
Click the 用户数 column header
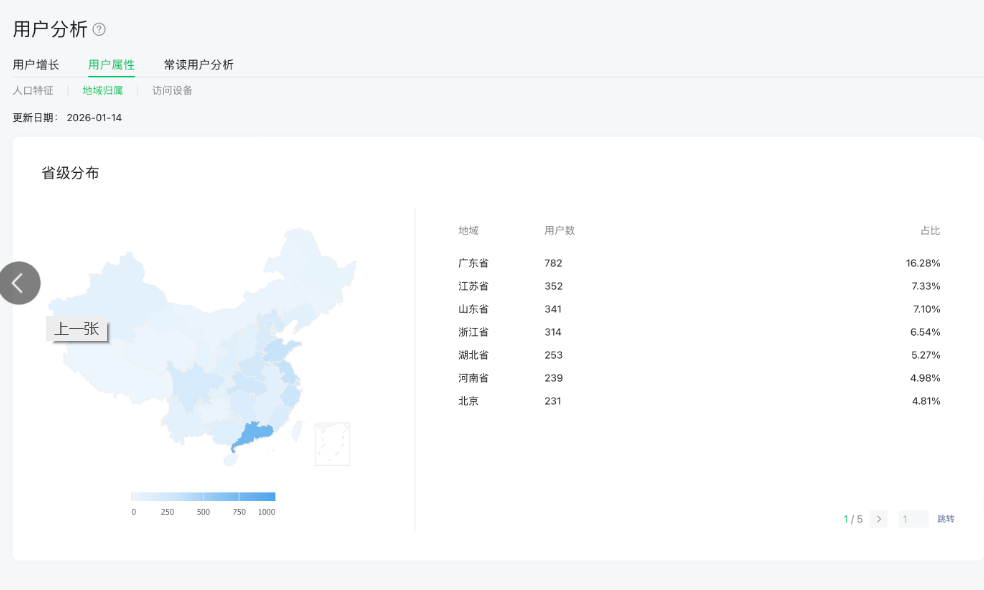pyautogui.click(x=559, y=231)
